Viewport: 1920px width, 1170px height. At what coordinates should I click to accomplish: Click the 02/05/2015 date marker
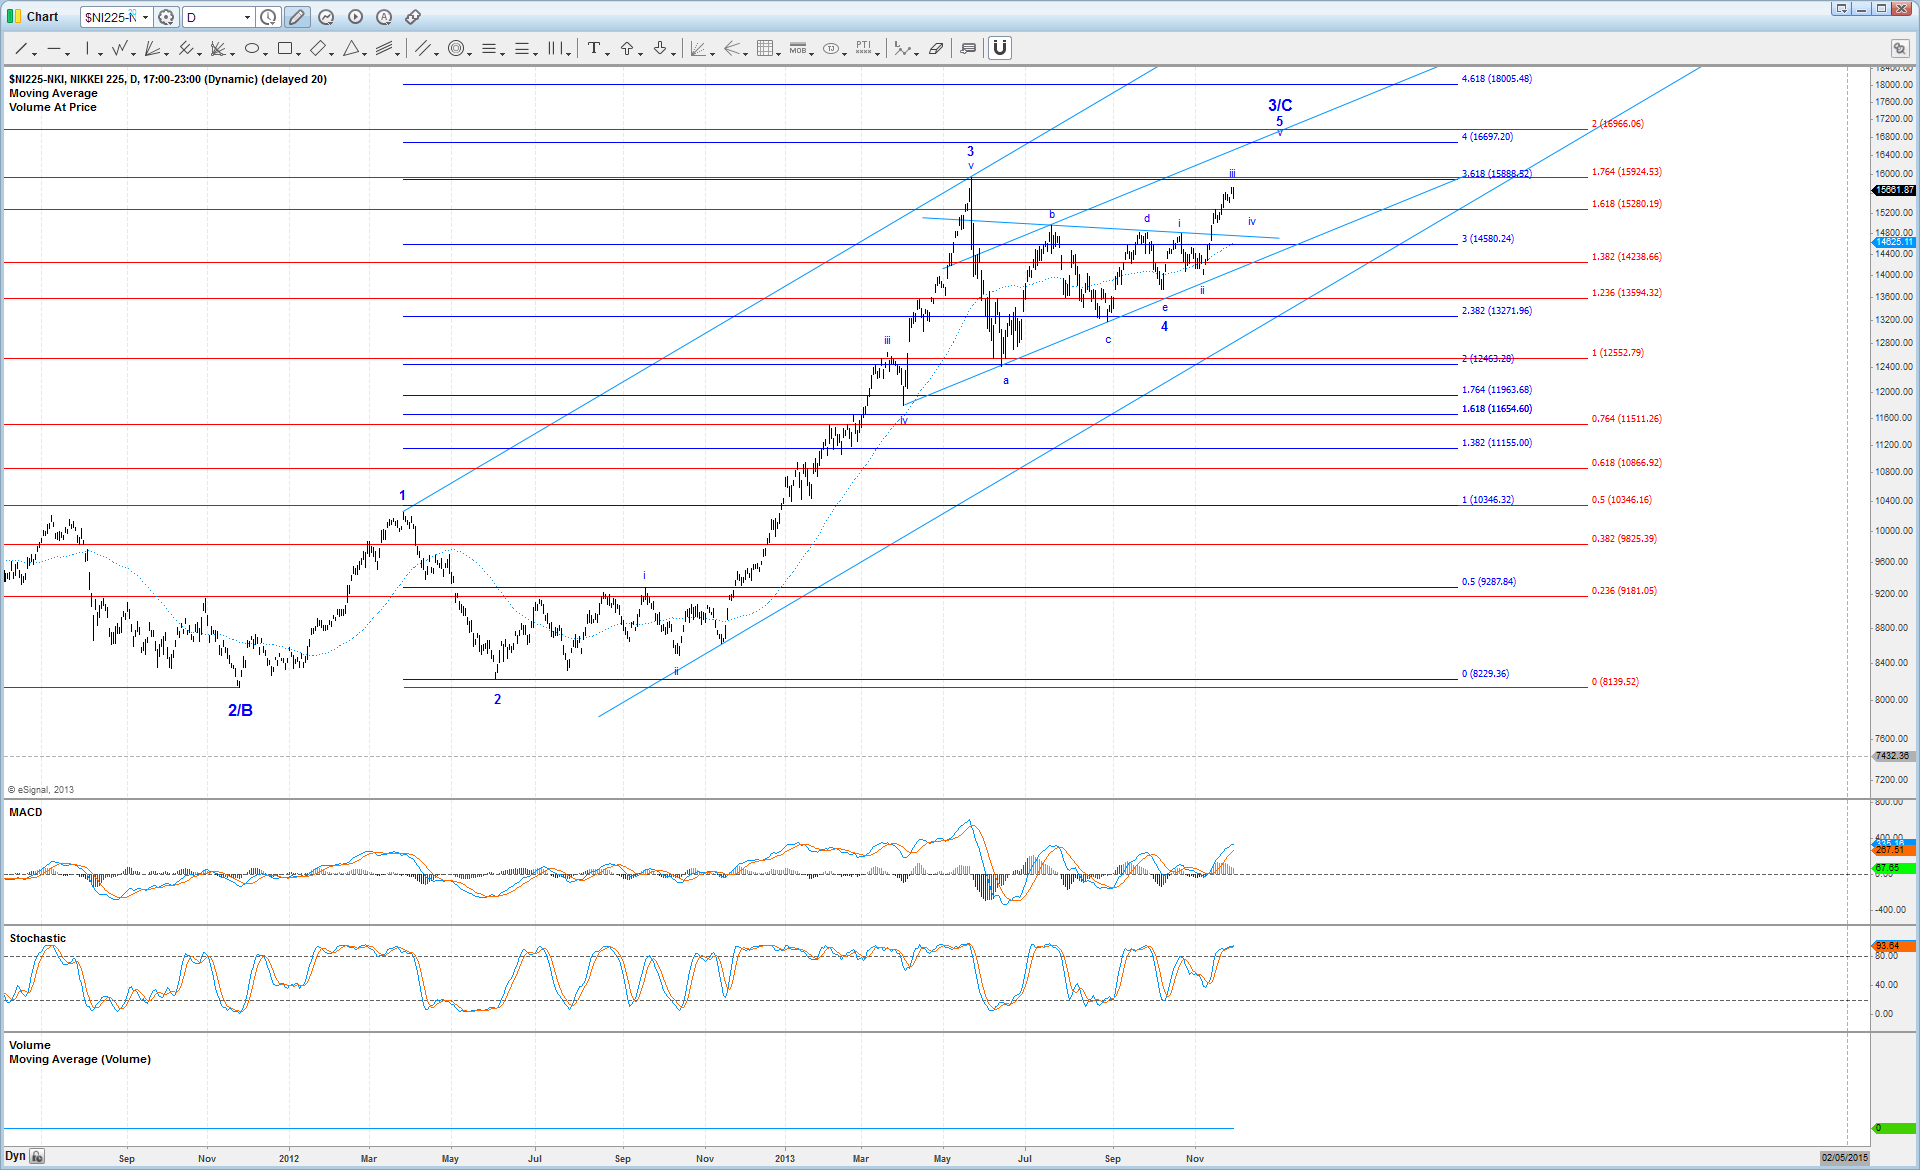click(1844, 1157)
